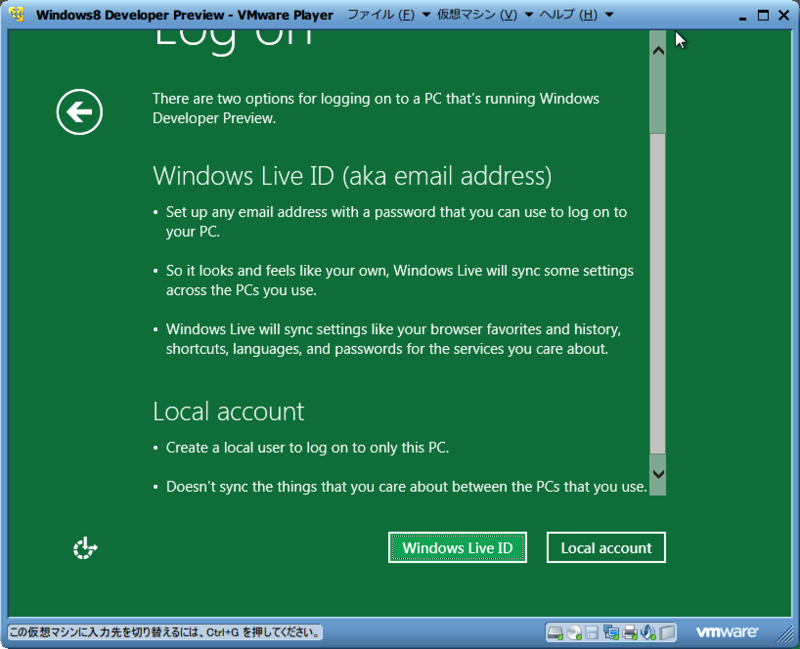Open the ファイル (F) menu

pyautogui.click(x=381, y=15)
